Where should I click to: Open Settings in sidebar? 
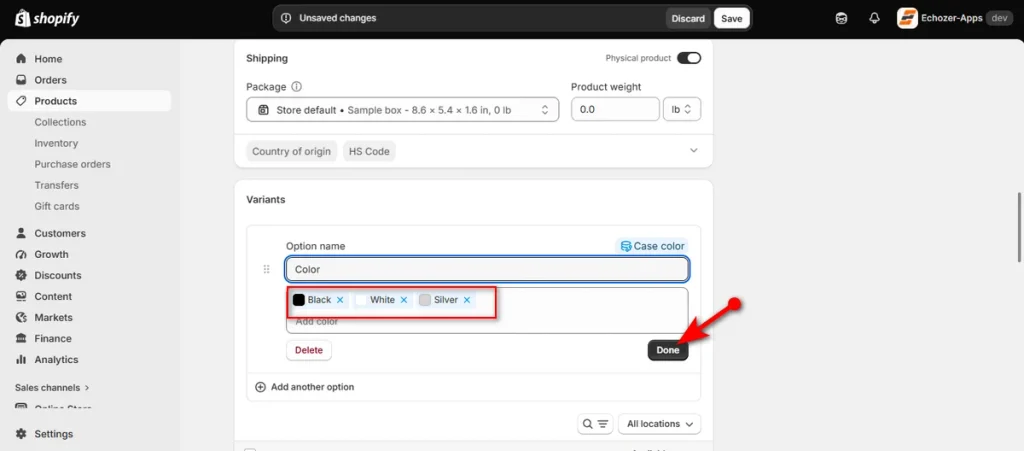tap(54, 434)
